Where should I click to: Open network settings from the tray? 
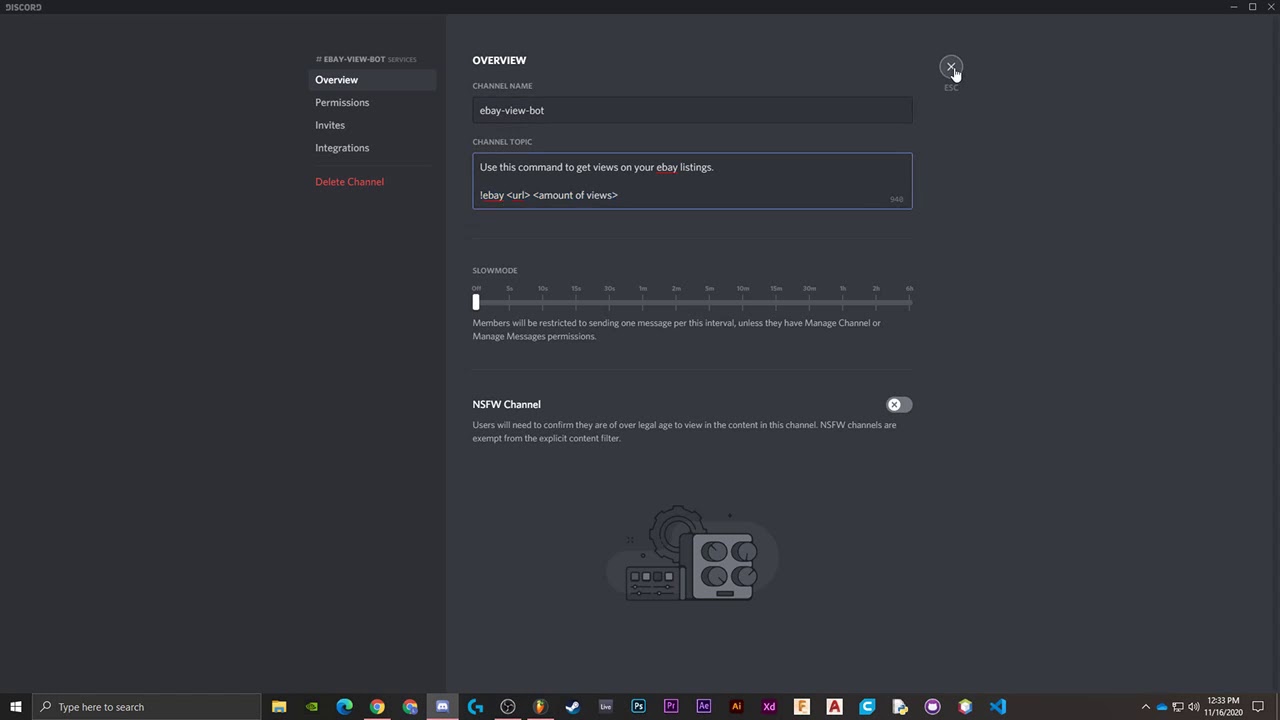pyautogui.click(x=1178, y=707)
